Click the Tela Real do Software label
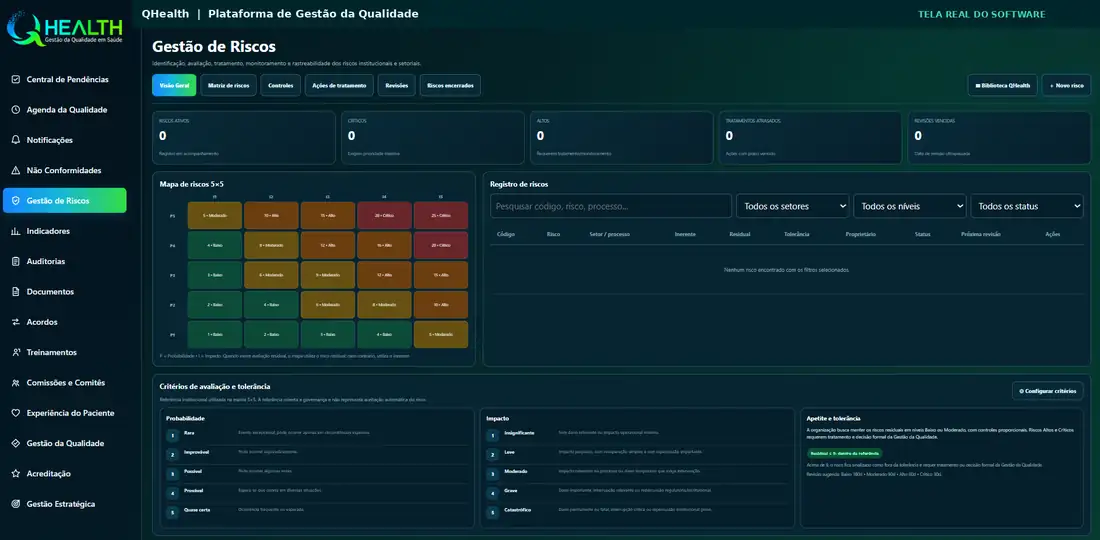Screen dimensions: 1100x540 [x=981, y=14]
